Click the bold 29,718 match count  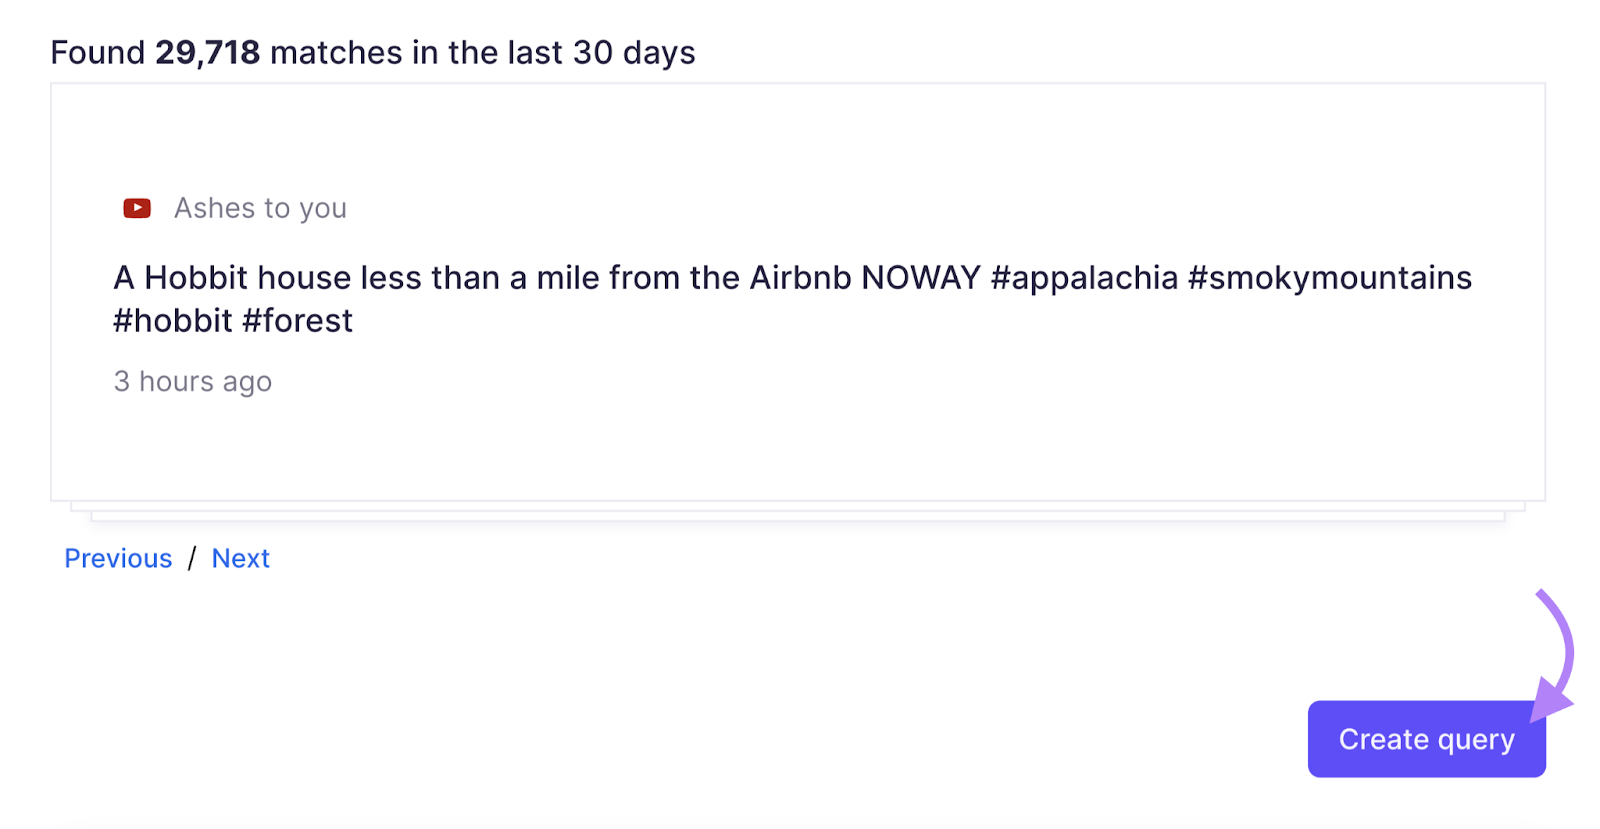click(x=207, y=53)
